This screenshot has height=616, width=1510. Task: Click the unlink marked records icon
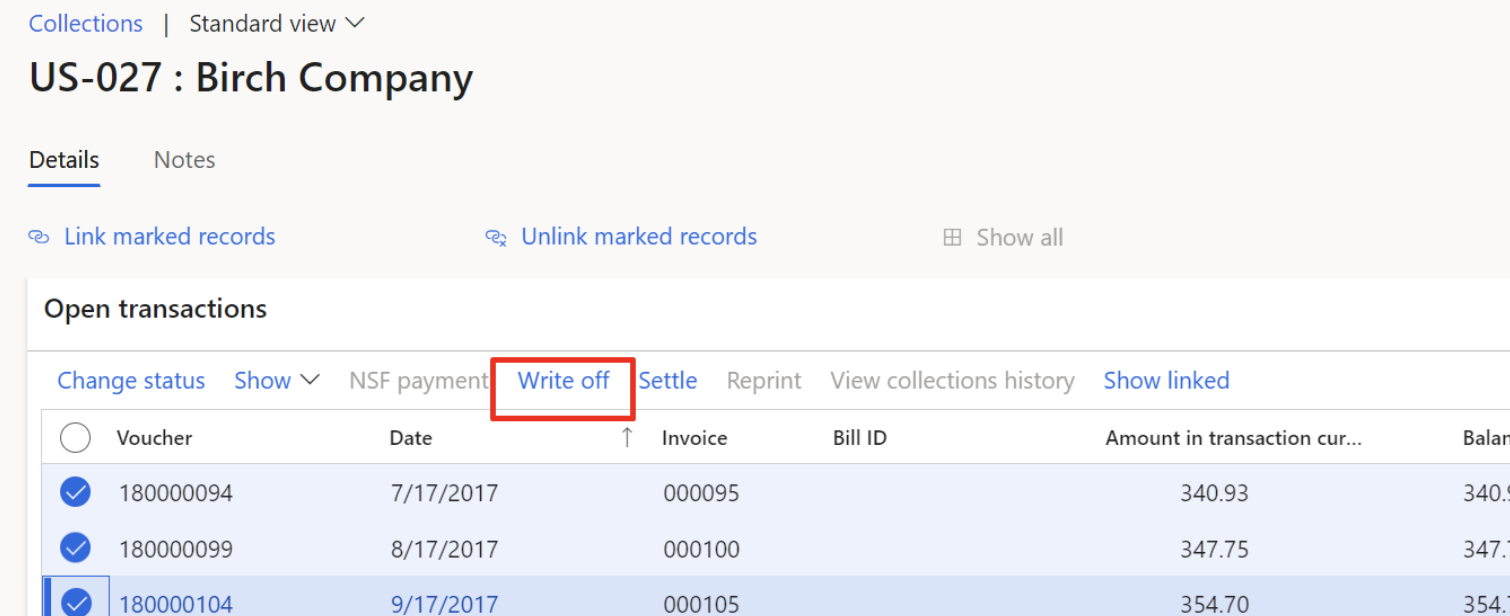point(496,237)
